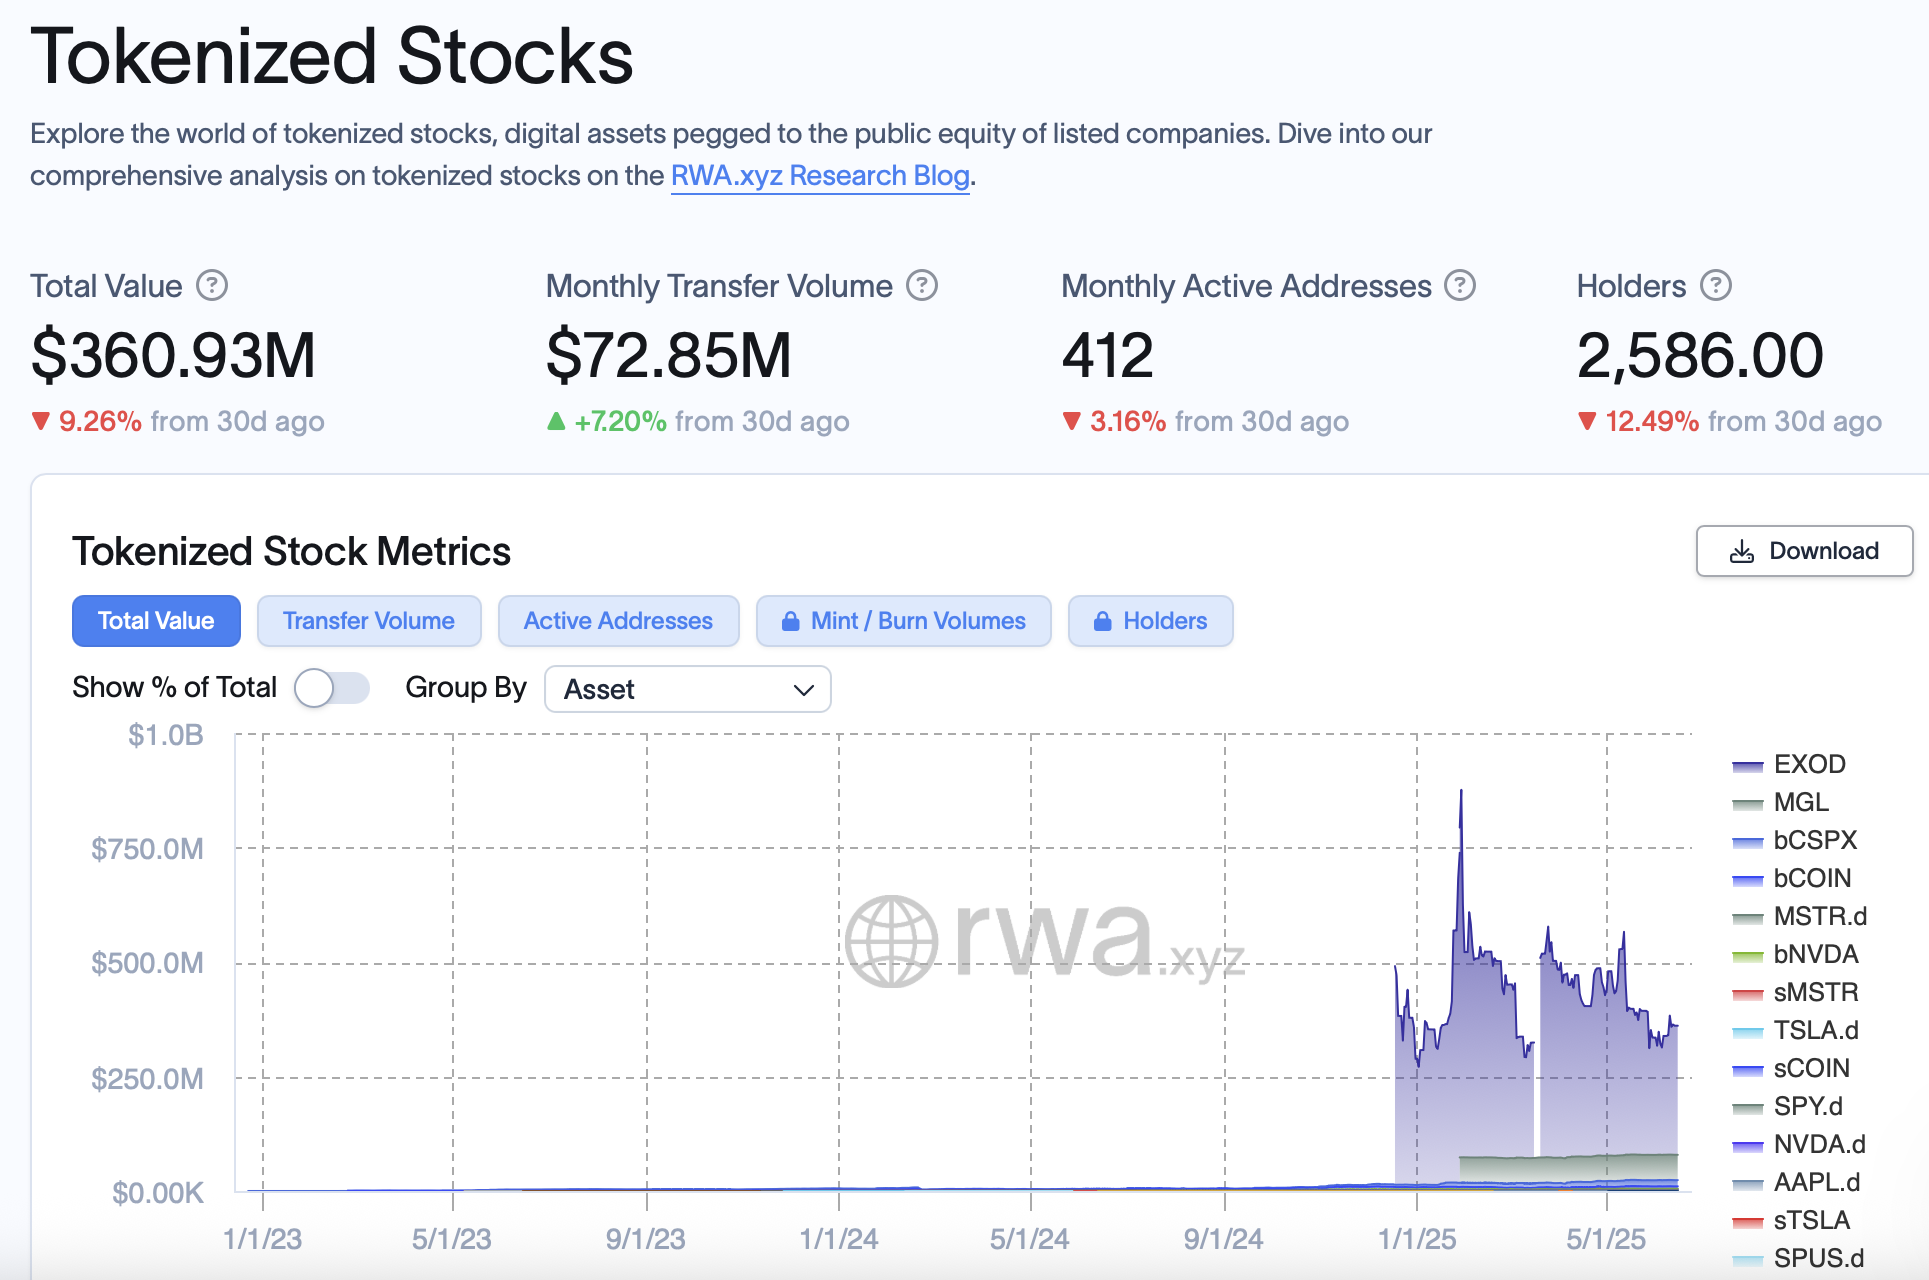Click the Monthly Active Addresses help icon

[1461, 286]
